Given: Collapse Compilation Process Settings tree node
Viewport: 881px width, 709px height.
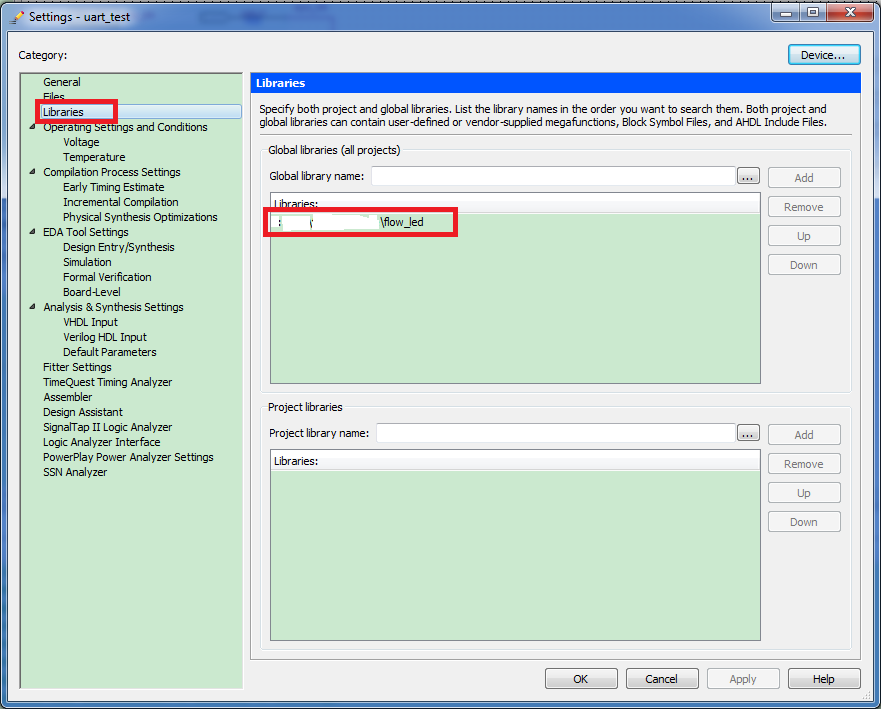Looking at the screenshot, I should click(x=33, y=172).
